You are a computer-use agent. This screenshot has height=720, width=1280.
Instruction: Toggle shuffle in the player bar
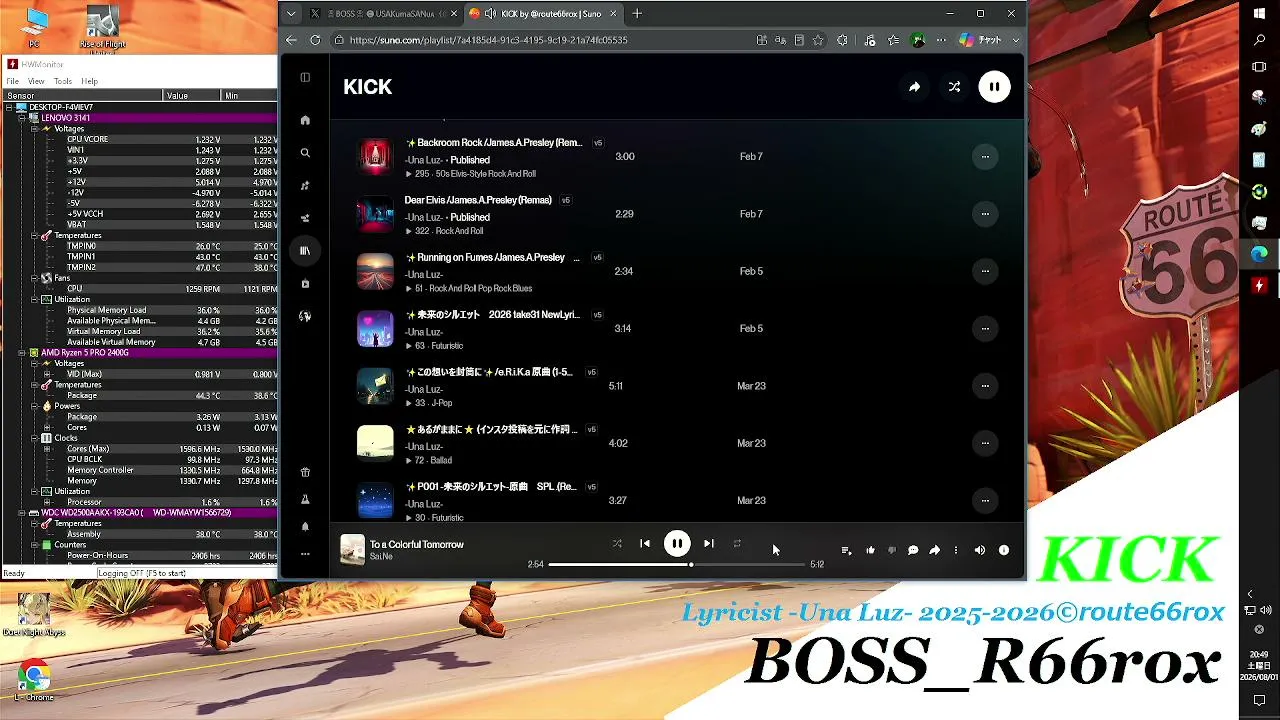coord(617,544)
